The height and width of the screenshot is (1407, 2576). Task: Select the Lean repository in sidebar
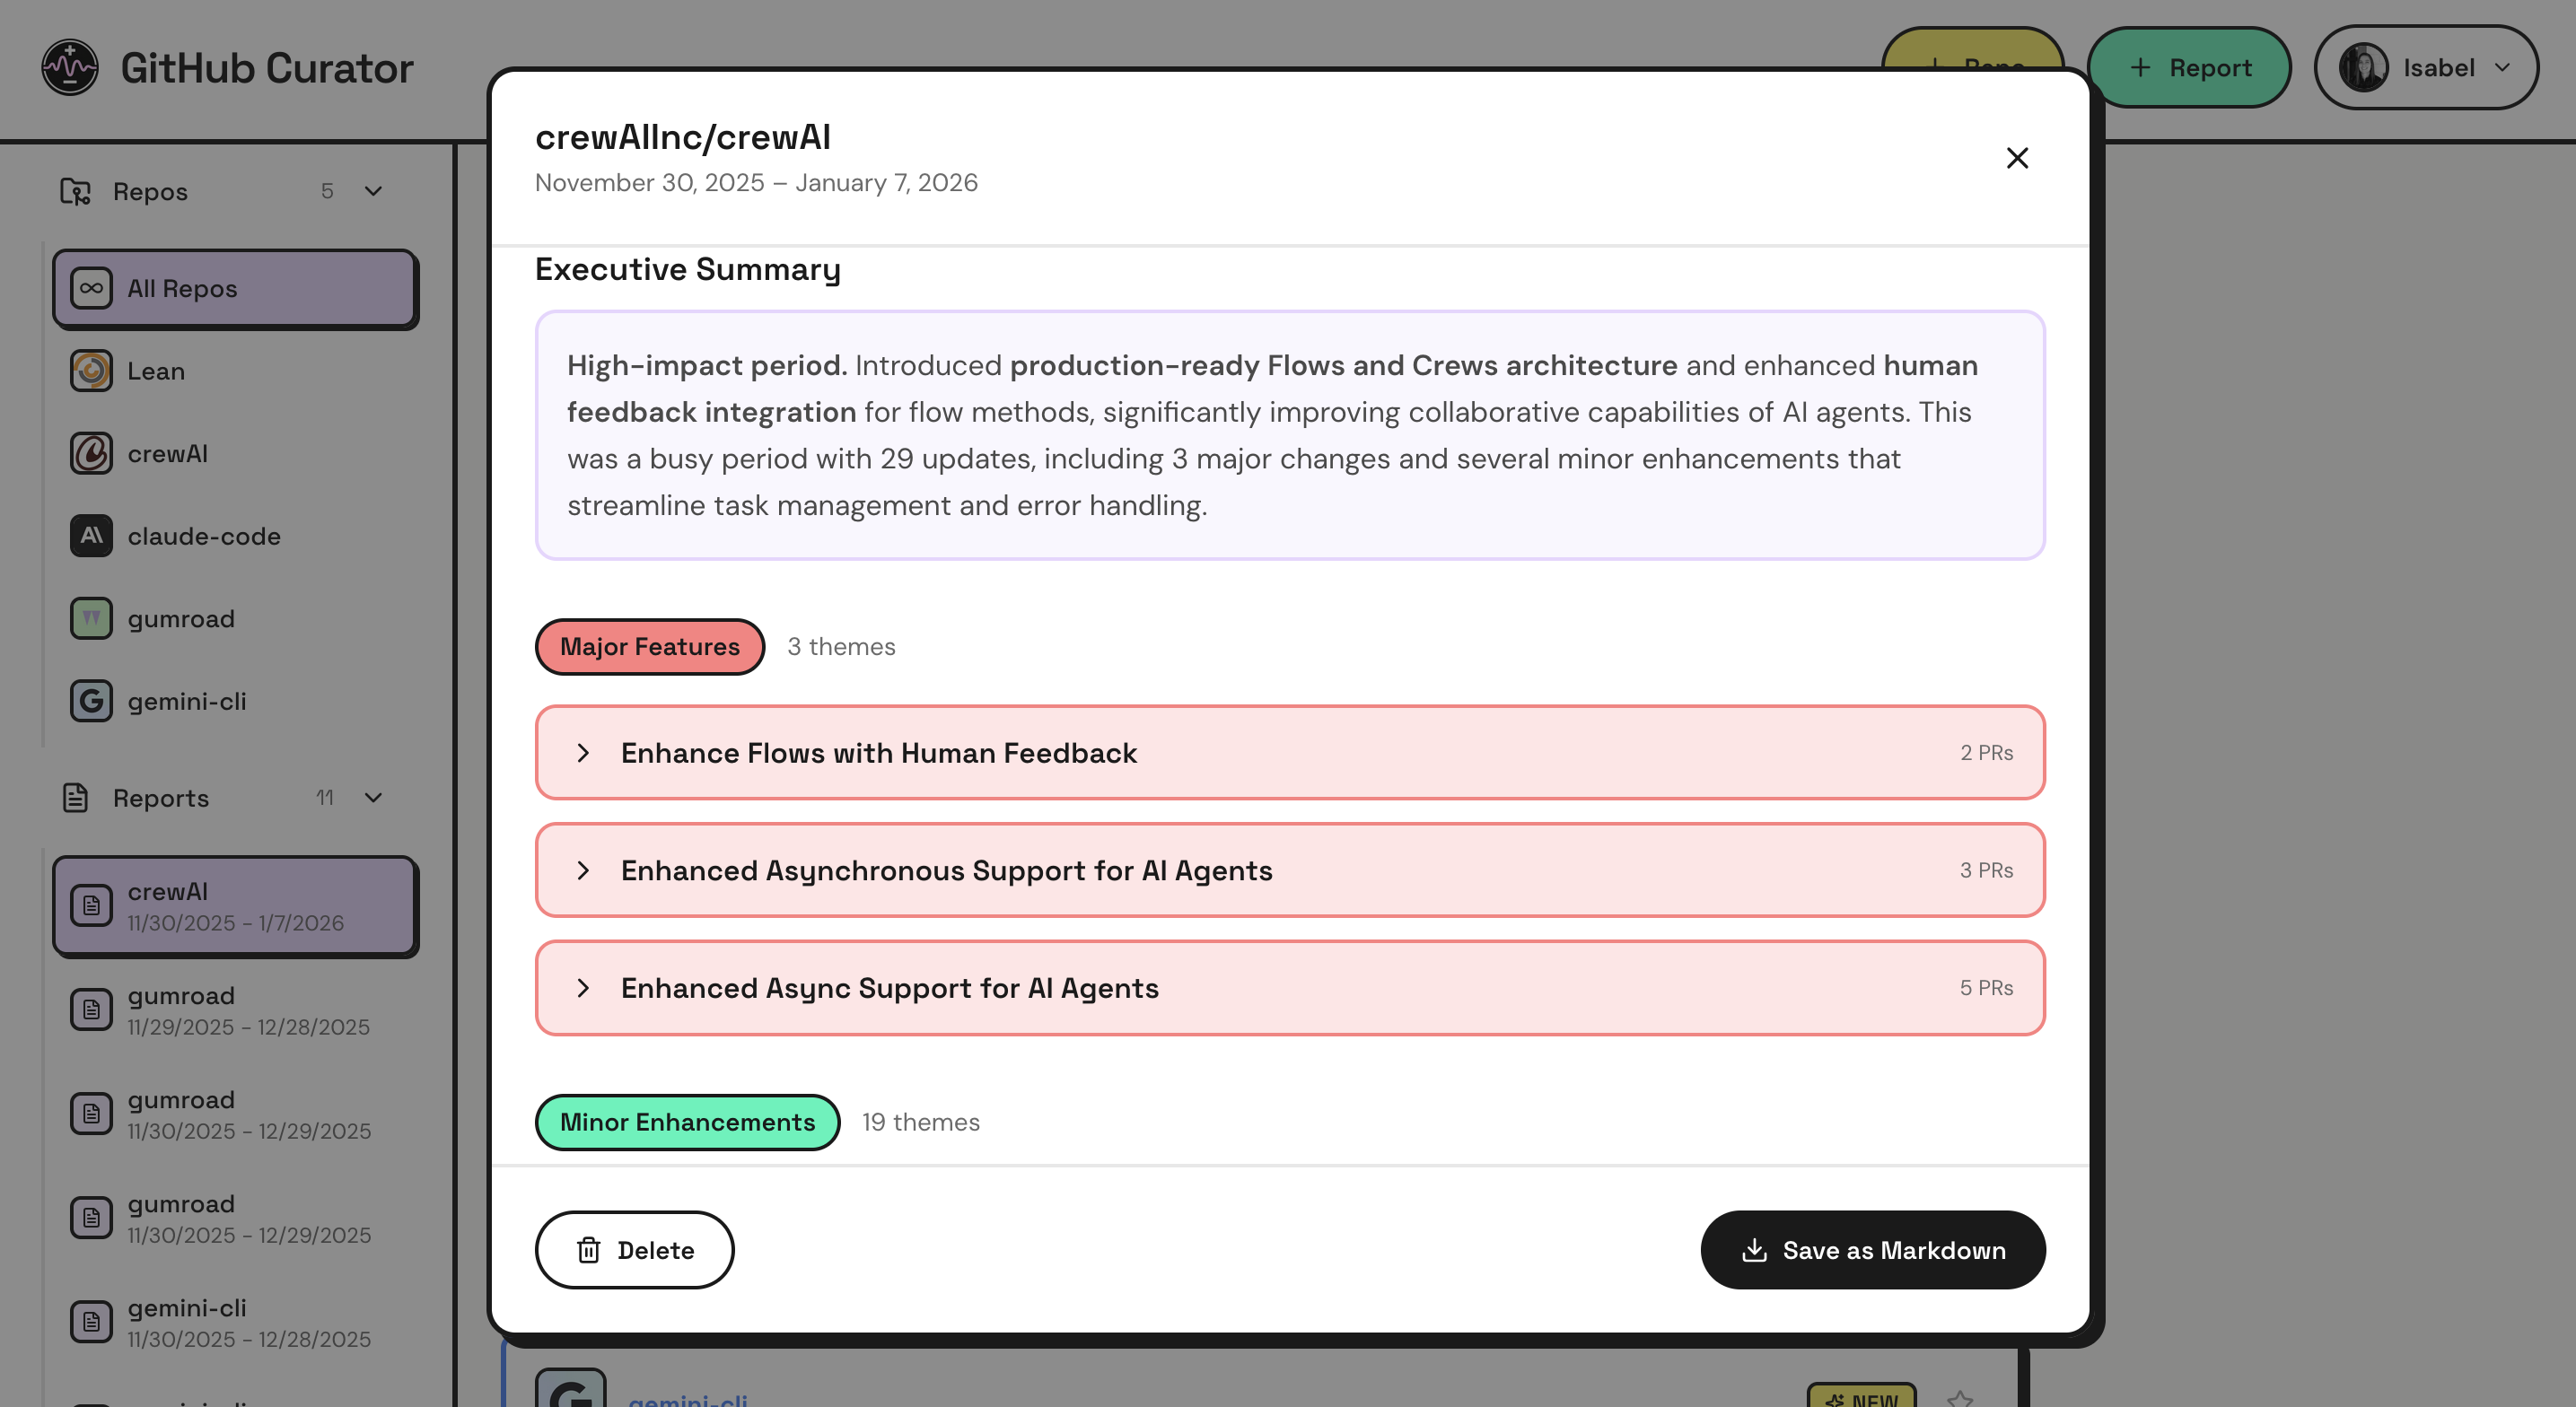click(x=155, y=371)
